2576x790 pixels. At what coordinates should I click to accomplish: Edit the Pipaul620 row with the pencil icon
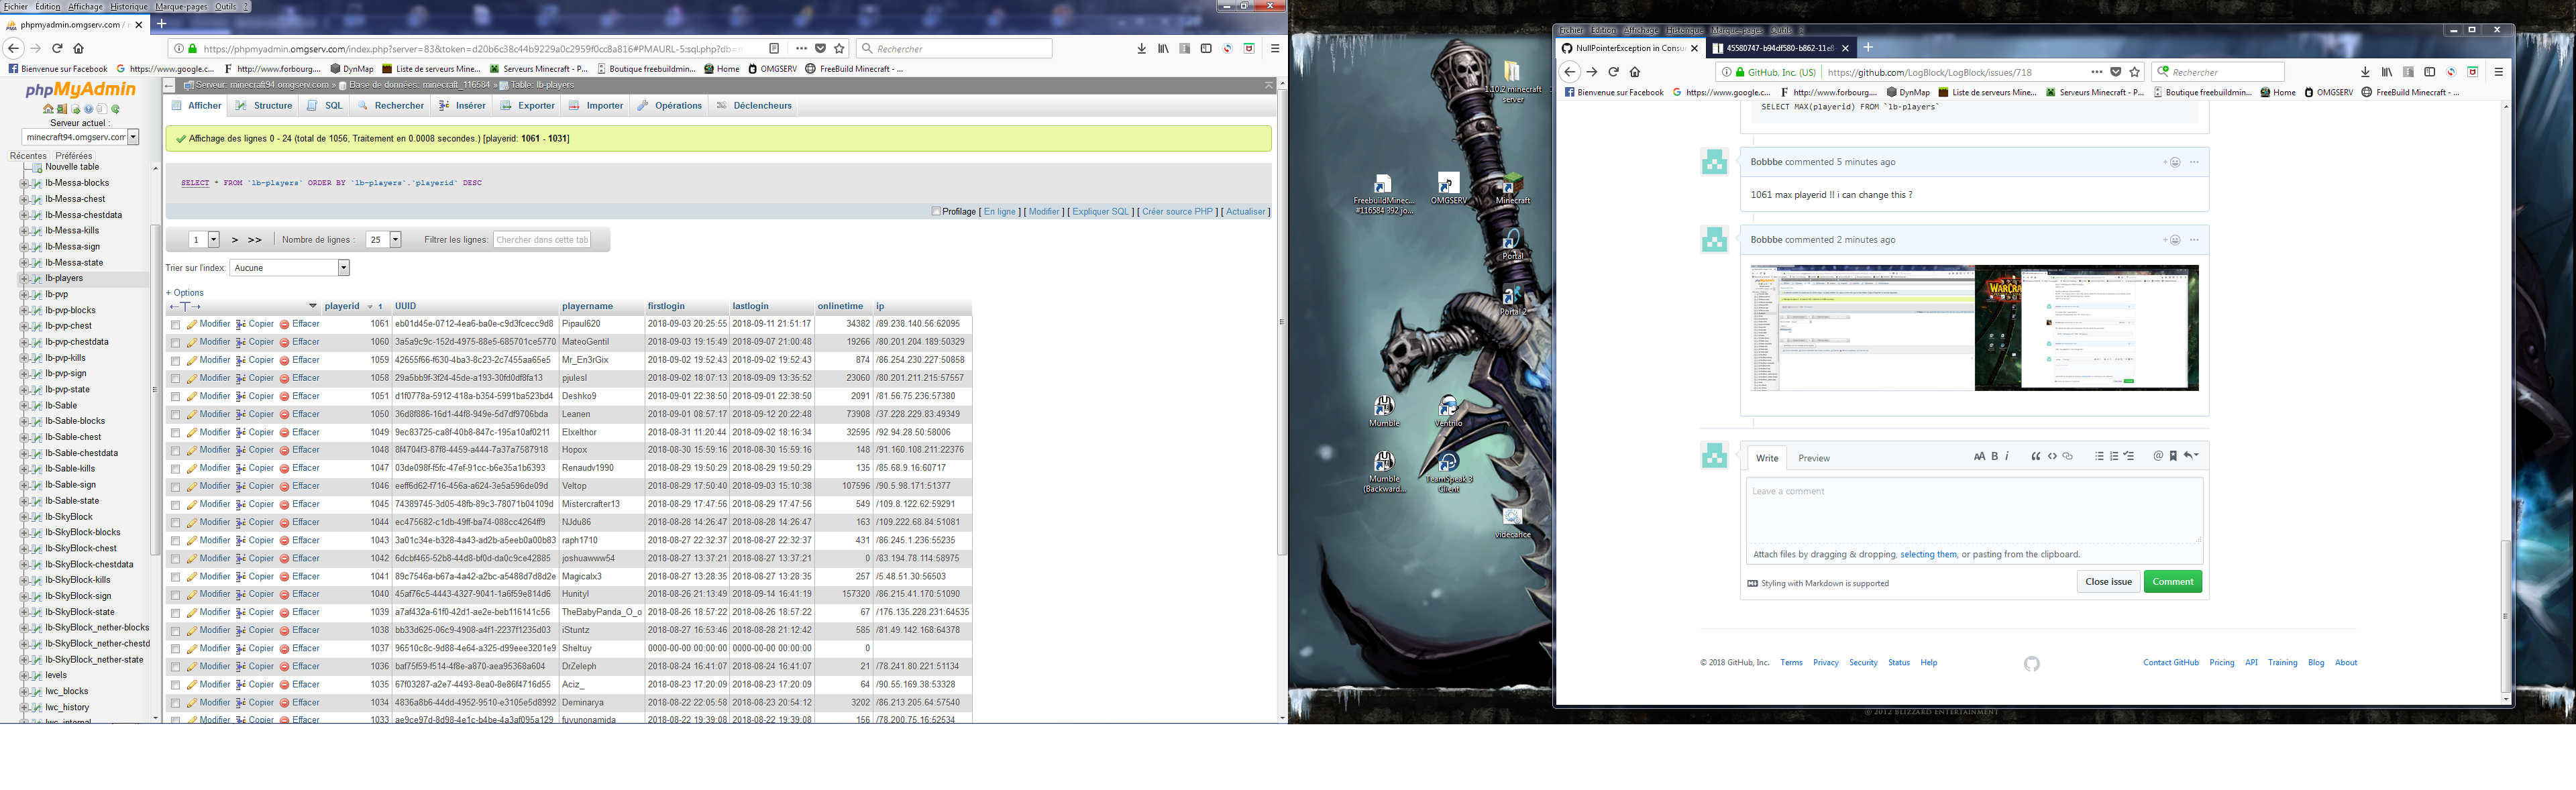click(192, 323)
